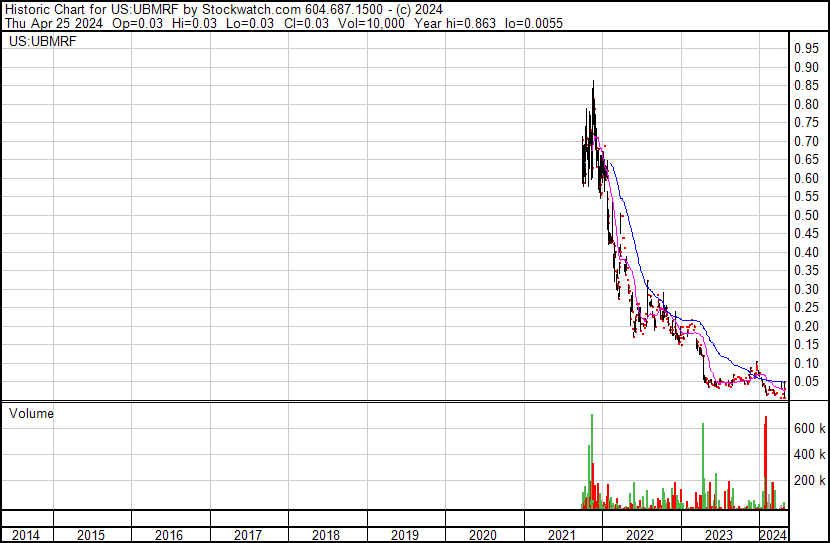Viewport: 830px width, 543px height.
Task: Click the 600 k volume axis label
Action: pyautogui.click(x=809, y=428)
